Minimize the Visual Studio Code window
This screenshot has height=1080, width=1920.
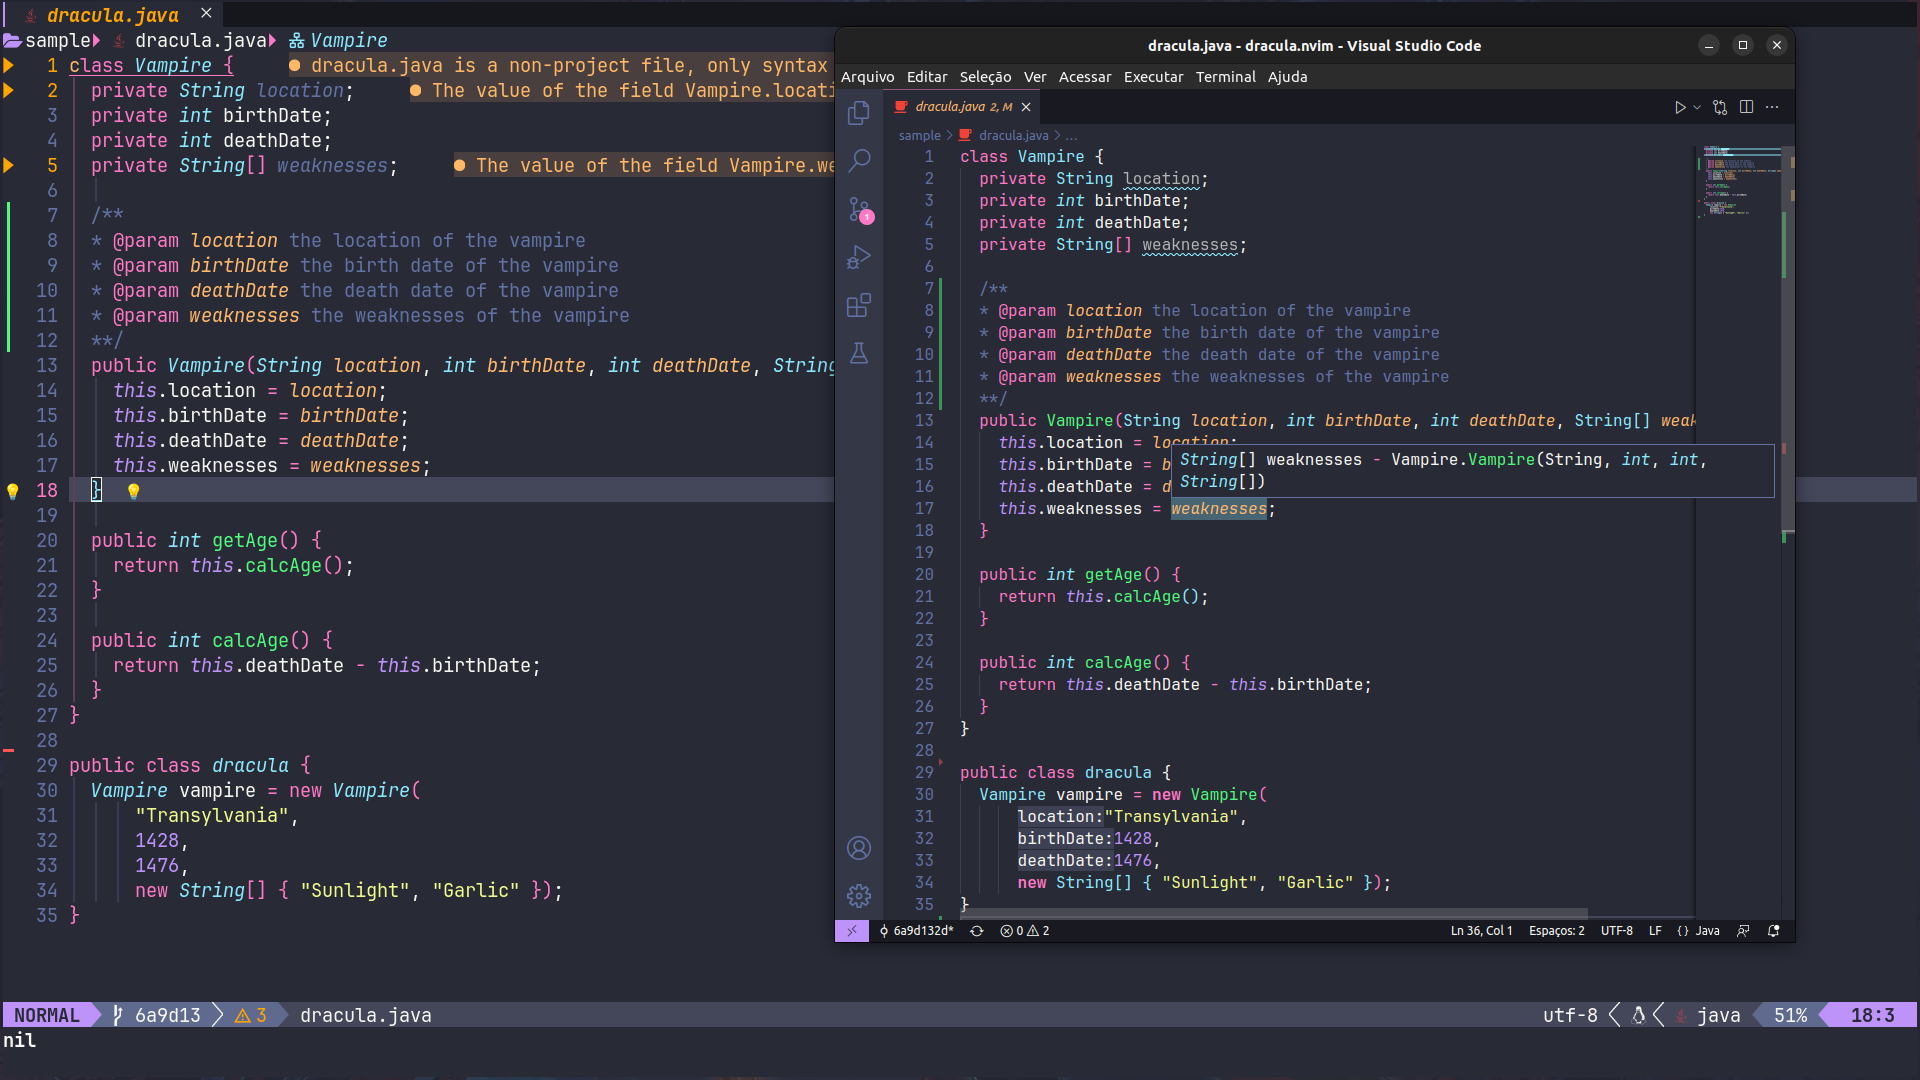1709,45
